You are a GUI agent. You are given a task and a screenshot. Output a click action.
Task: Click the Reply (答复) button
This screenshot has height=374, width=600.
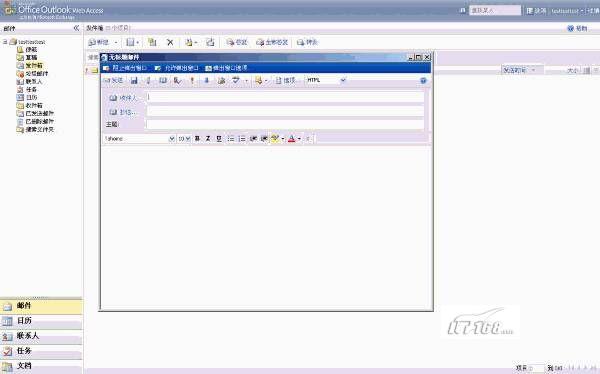tap(237, 42)
